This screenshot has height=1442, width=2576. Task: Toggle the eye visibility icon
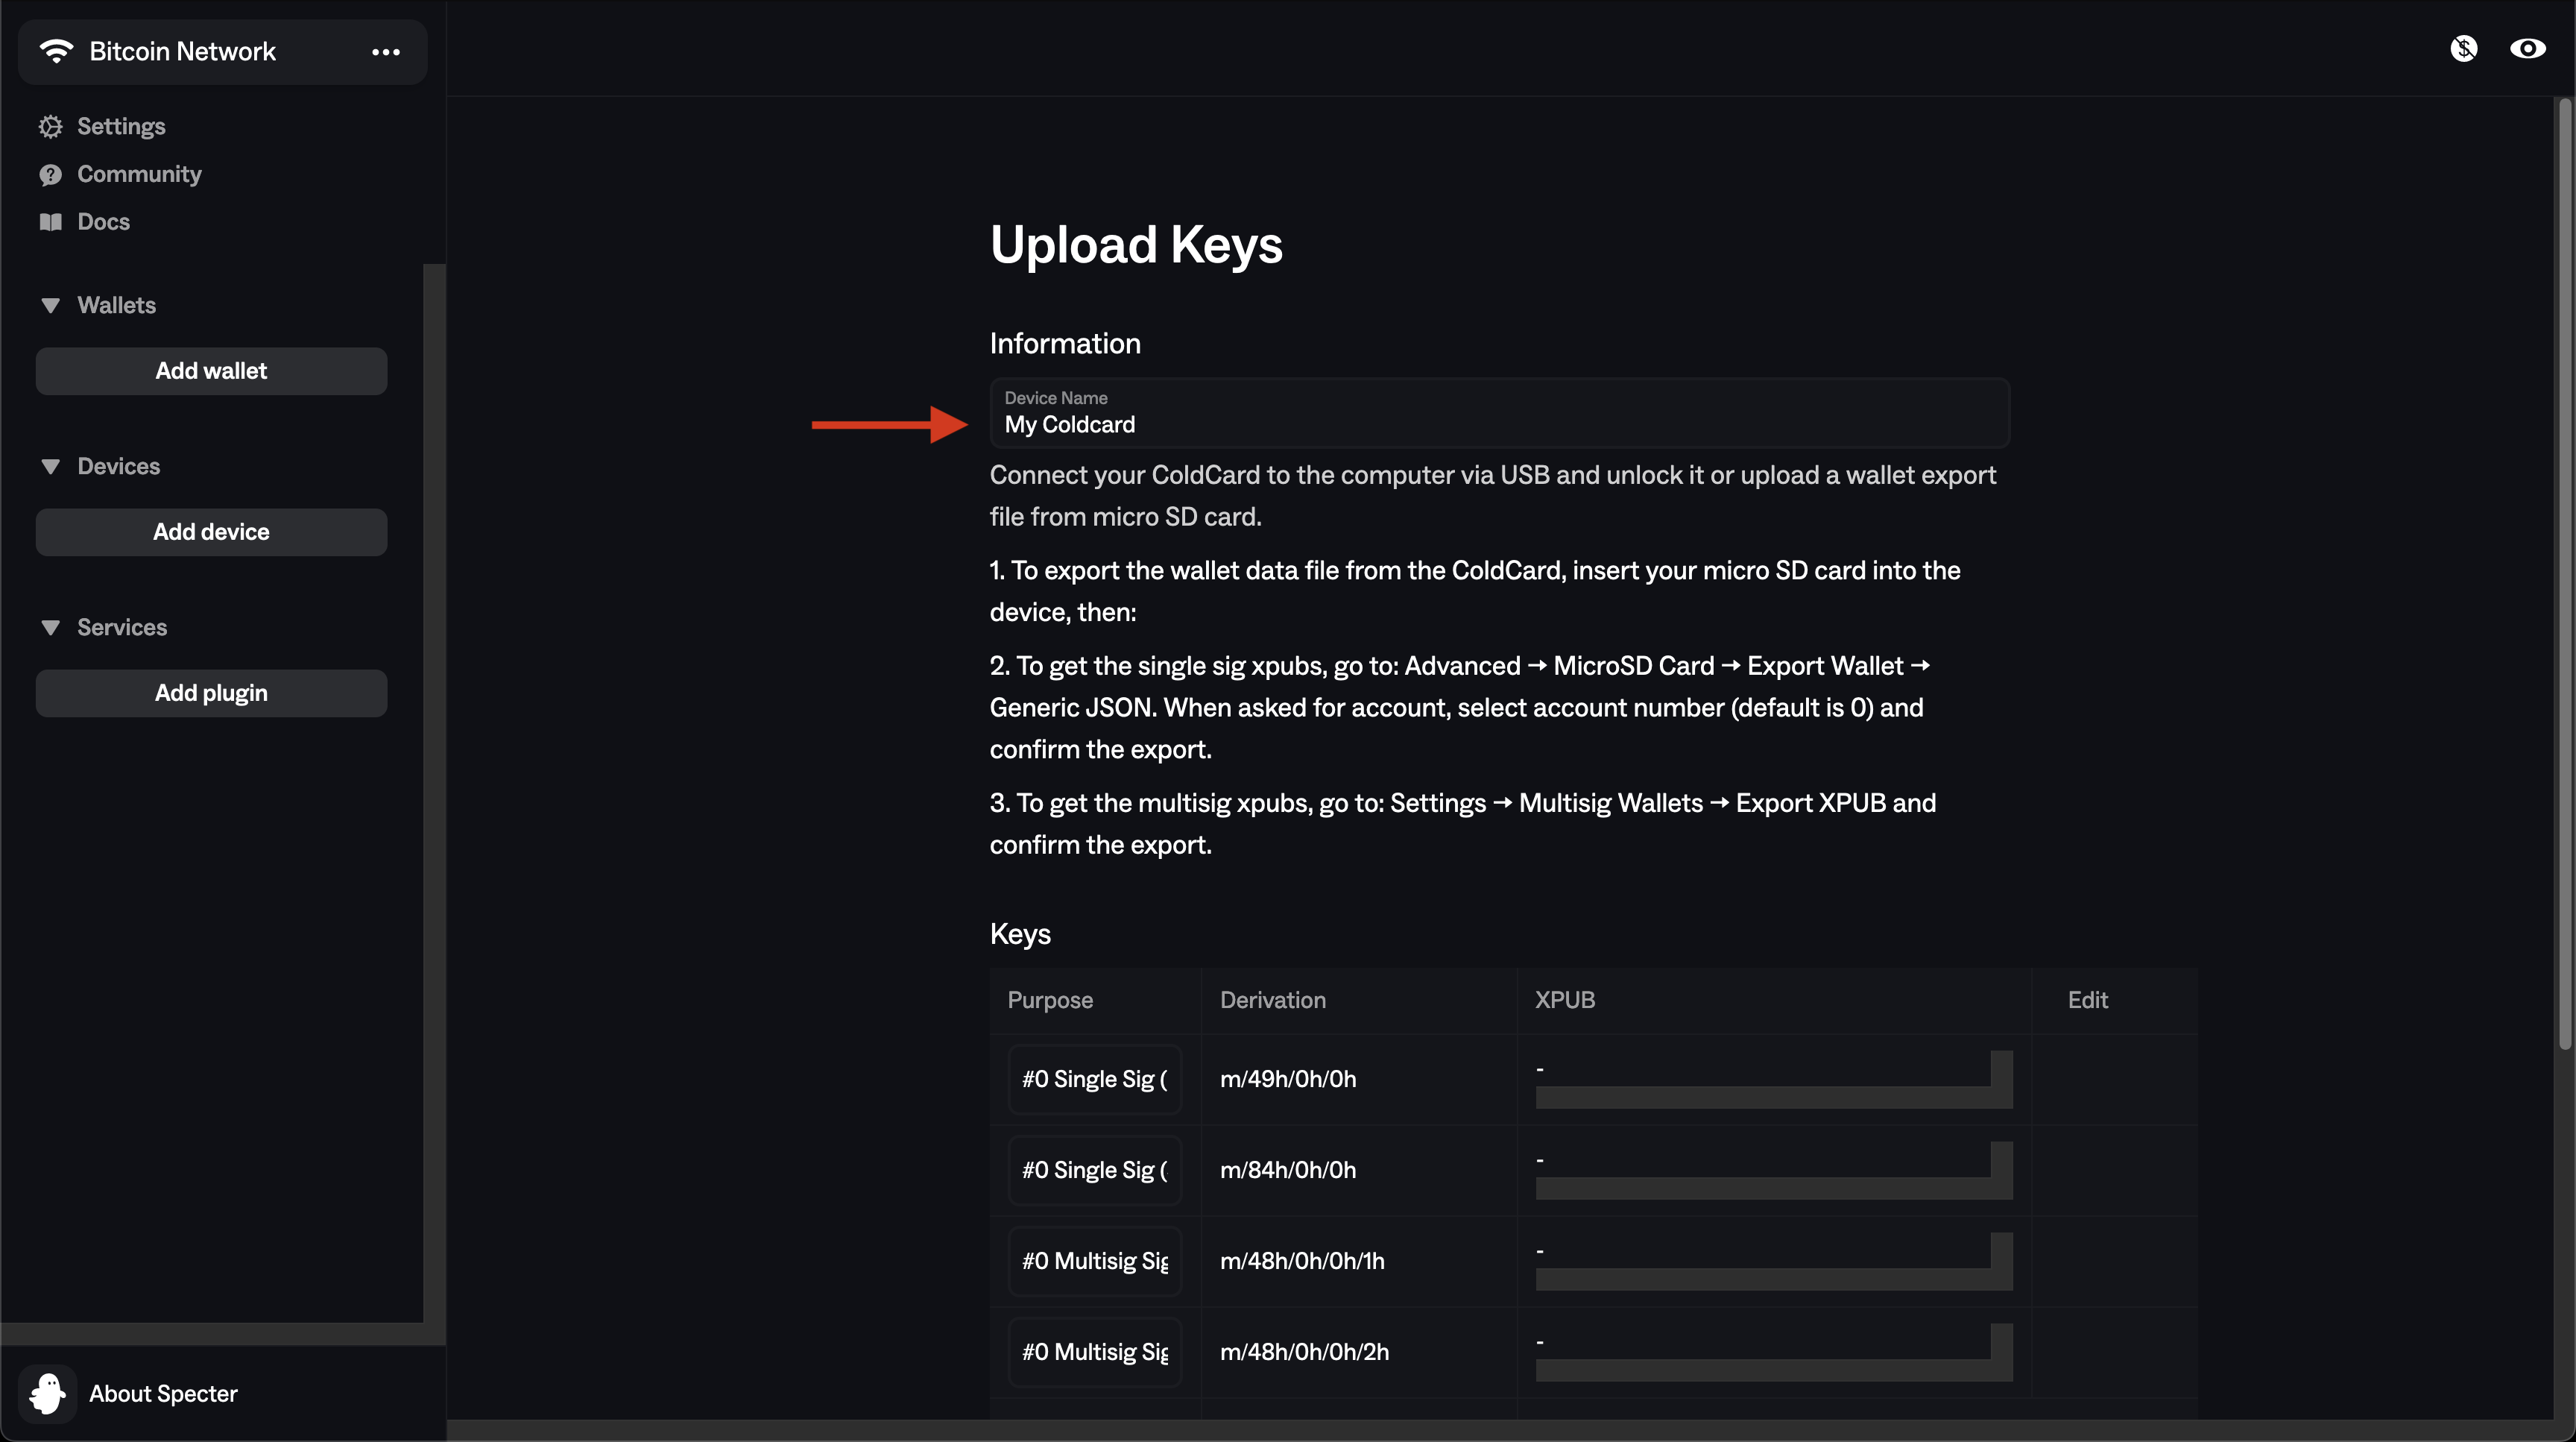pos(2527,48)
